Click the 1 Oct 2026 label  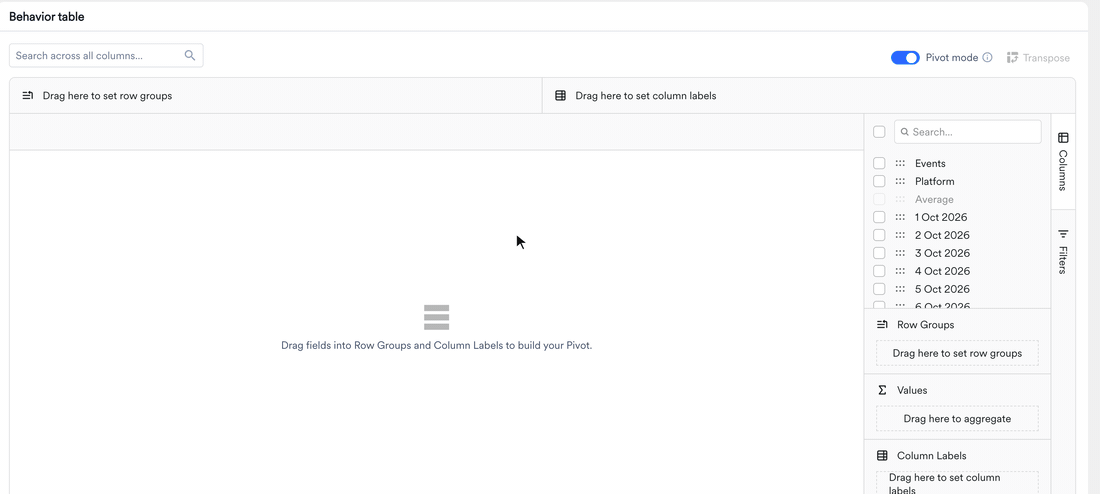[941, 218]
